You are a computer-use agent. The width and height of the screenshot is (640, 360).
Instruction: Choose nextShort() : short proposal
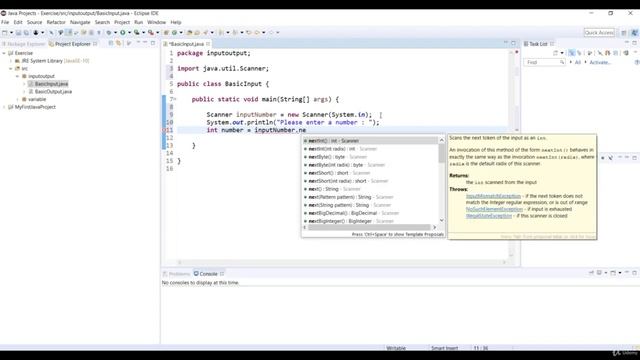click(x=370, y=173)
